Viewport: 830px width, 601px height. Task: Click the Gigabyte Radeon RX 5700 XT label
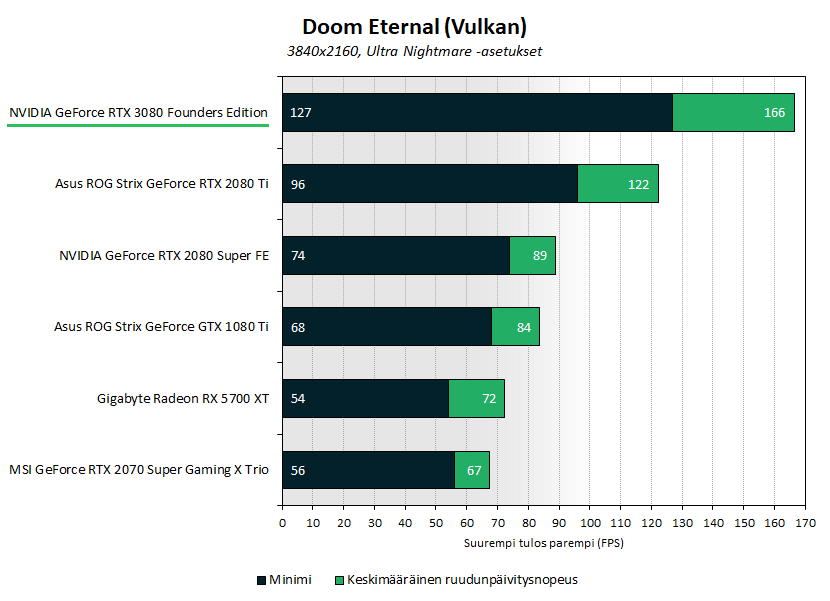pos(183,399)
